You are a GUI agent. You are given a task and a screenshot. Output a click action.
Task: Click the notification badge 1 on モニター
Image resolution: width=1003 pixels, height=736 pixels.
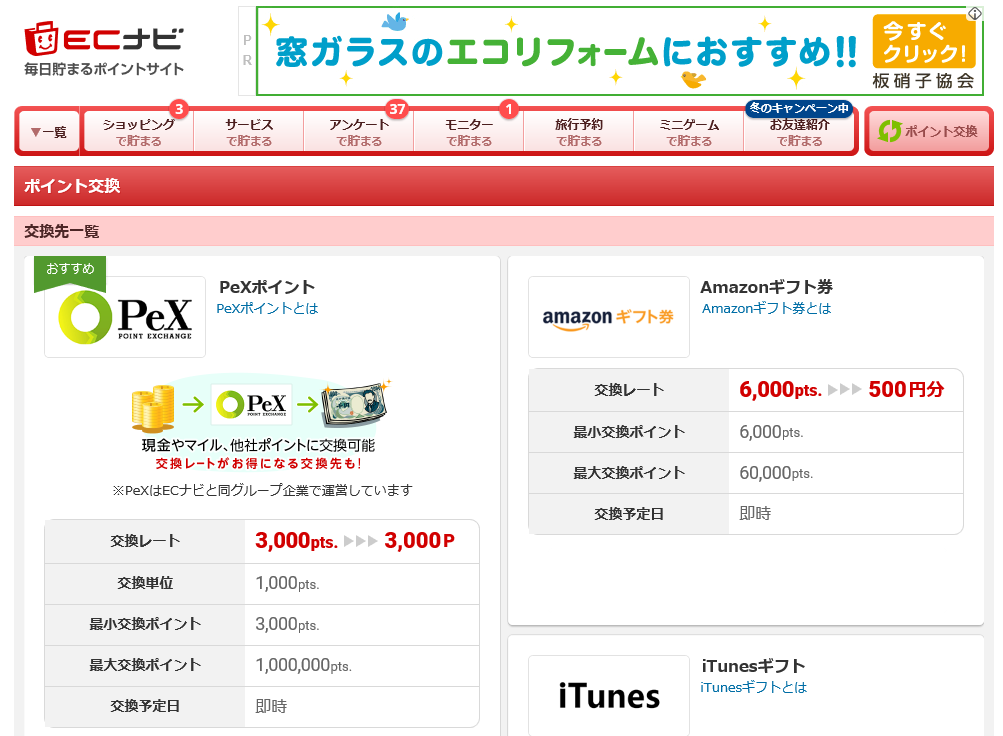tap(509, 109)
